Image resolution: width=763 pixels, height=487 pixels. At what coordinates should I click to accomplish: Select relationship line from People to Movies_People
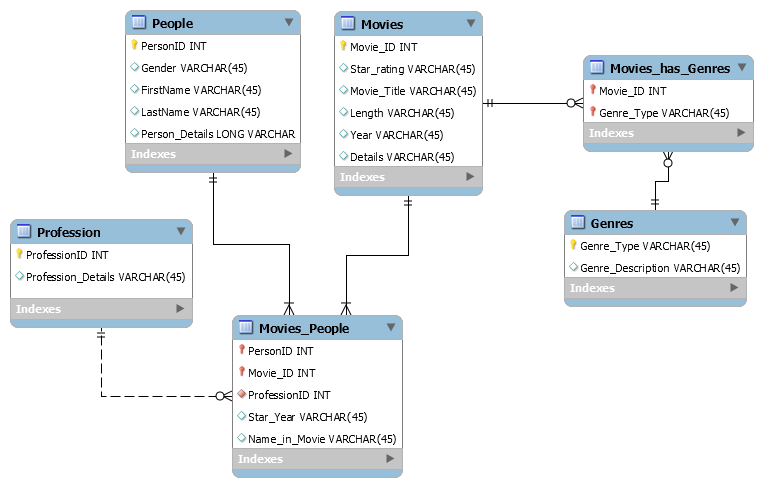point(251,244)
